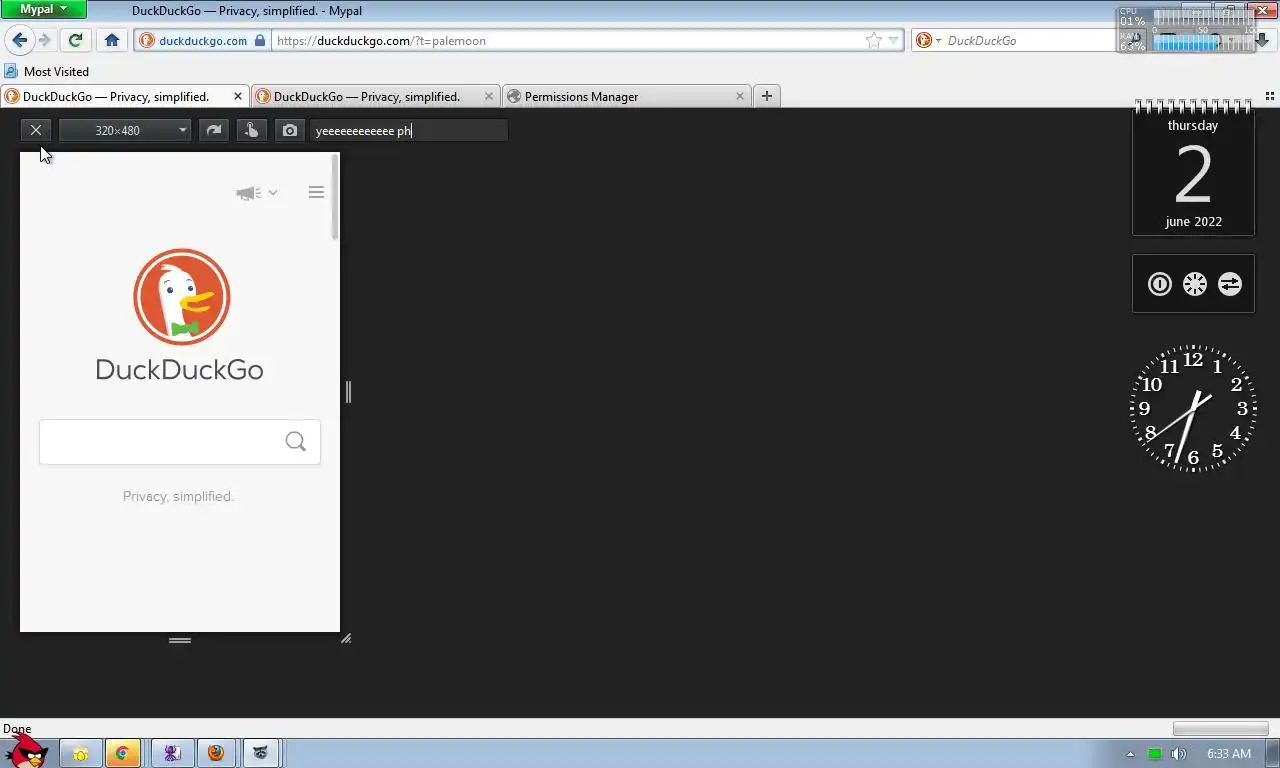1280x768 pixels.
Task: Open Firefox from the taskbar
Action: (x=215, y=753)
